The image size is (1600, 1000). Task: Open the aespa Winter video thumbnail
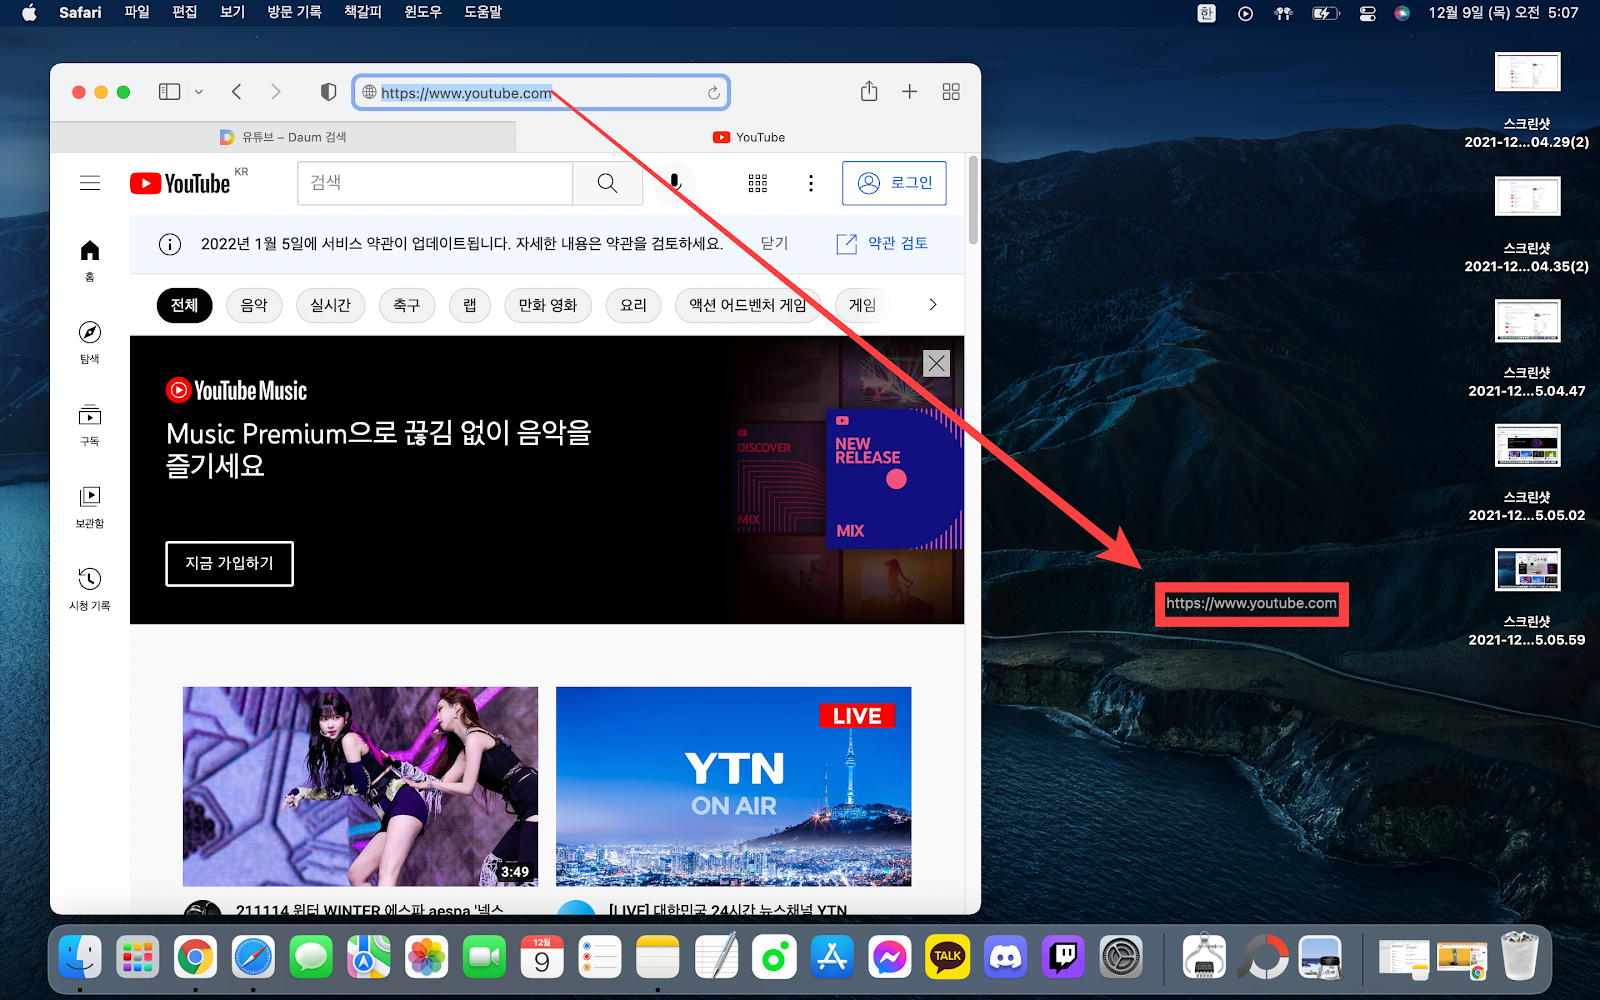[x=360, y=786]
